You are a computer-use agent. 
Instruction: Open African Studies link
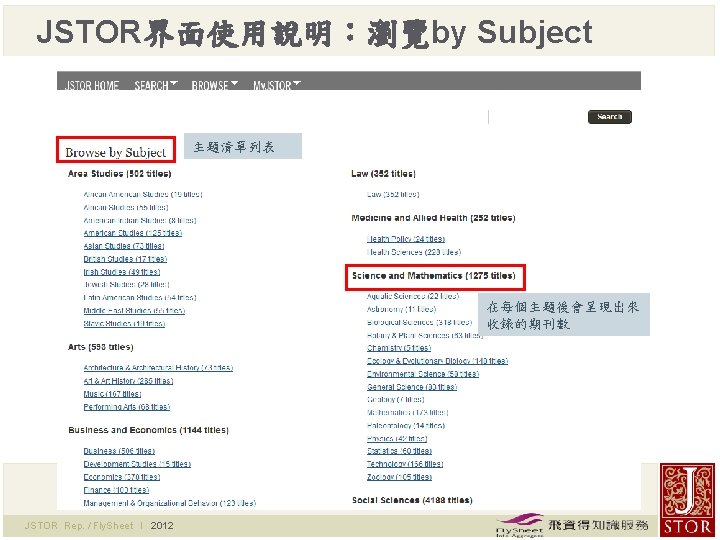point(126,207)
